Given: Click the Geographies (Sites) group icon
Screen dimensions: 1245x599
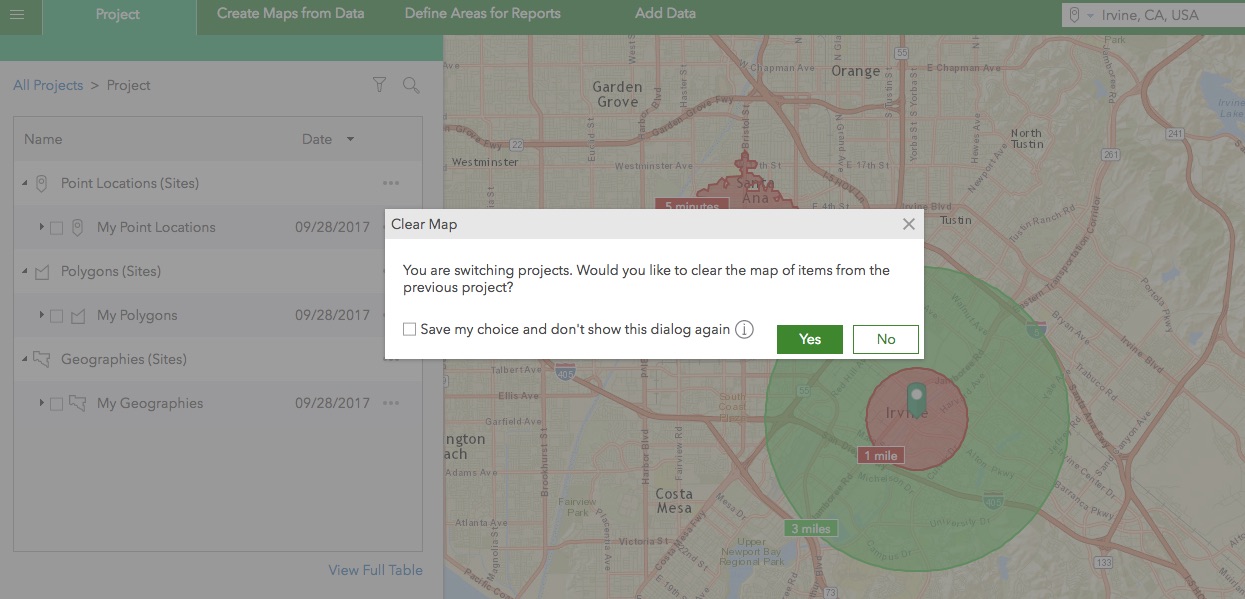Looking at the screenshot, I should [x=42, y=359].
